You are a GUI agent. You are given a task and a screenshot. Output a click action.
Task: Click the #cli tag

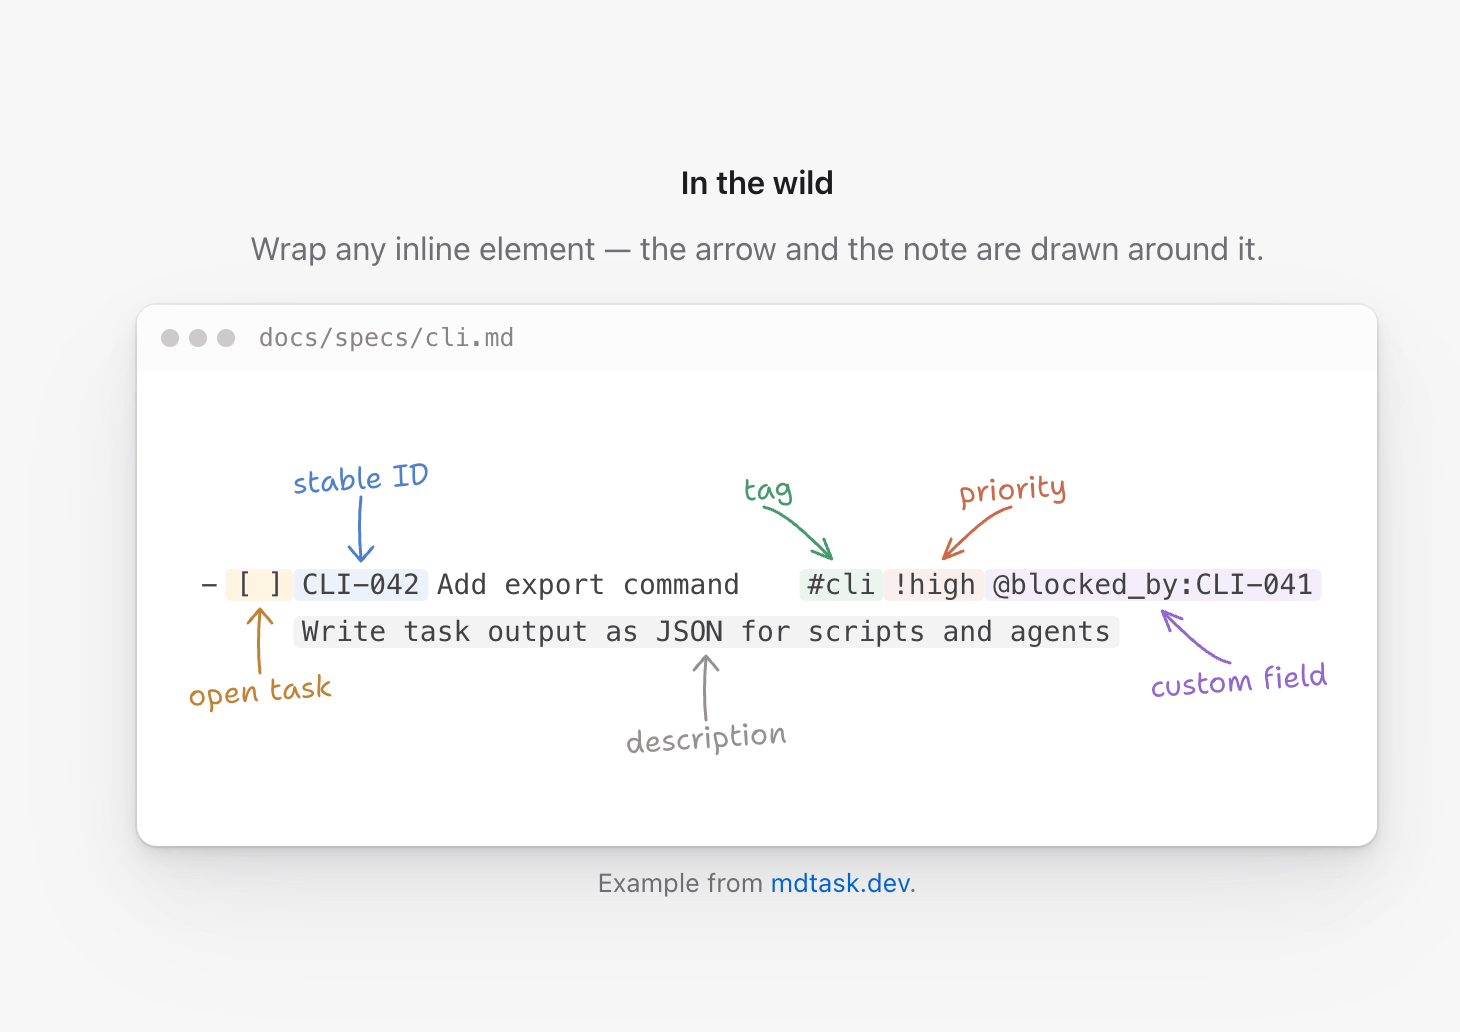[841, 584]
